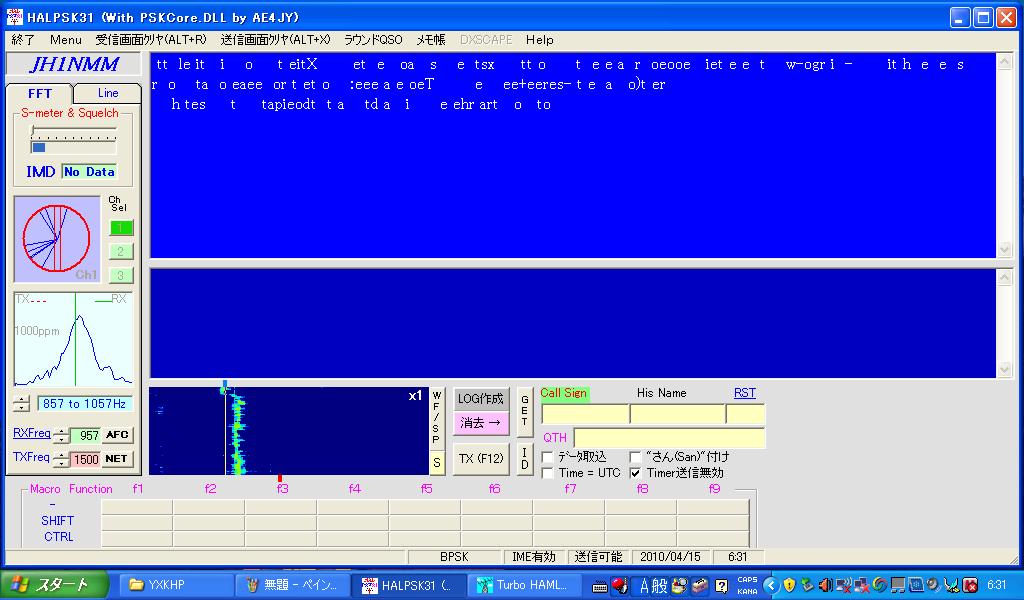This screenshot has width=1024, height=600.
Task: Open the メモ帳 menu
Action: pyautogui.click(x=431, y=40)
